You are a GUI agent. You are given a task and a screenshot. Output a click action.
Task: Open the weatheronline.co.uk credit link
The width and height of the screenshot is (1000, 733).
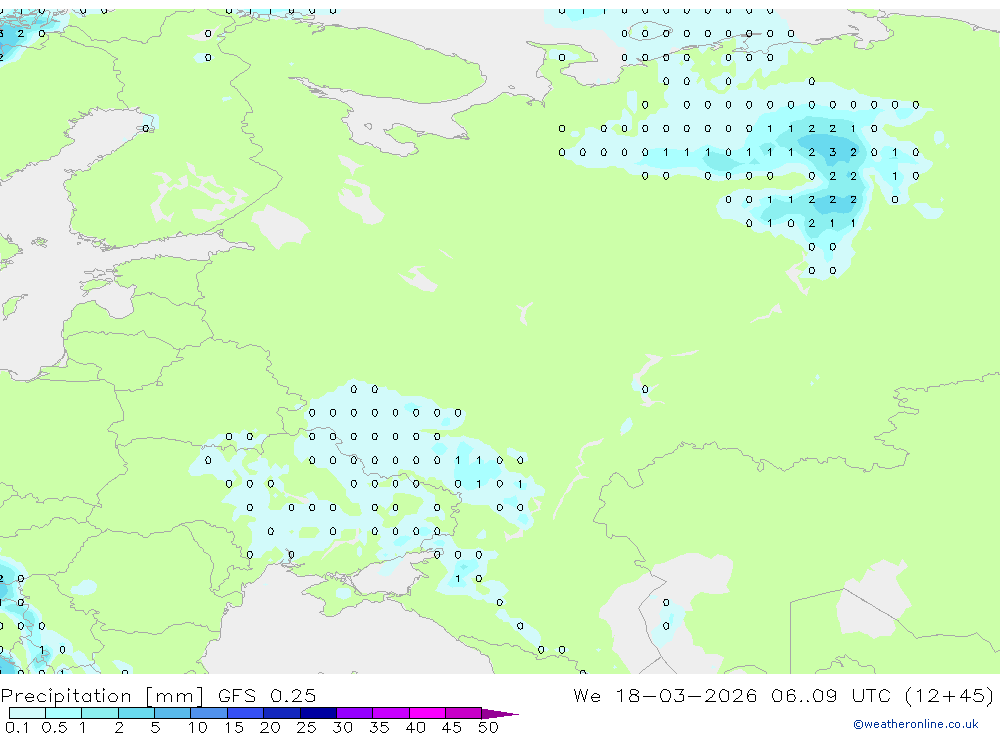916,724
